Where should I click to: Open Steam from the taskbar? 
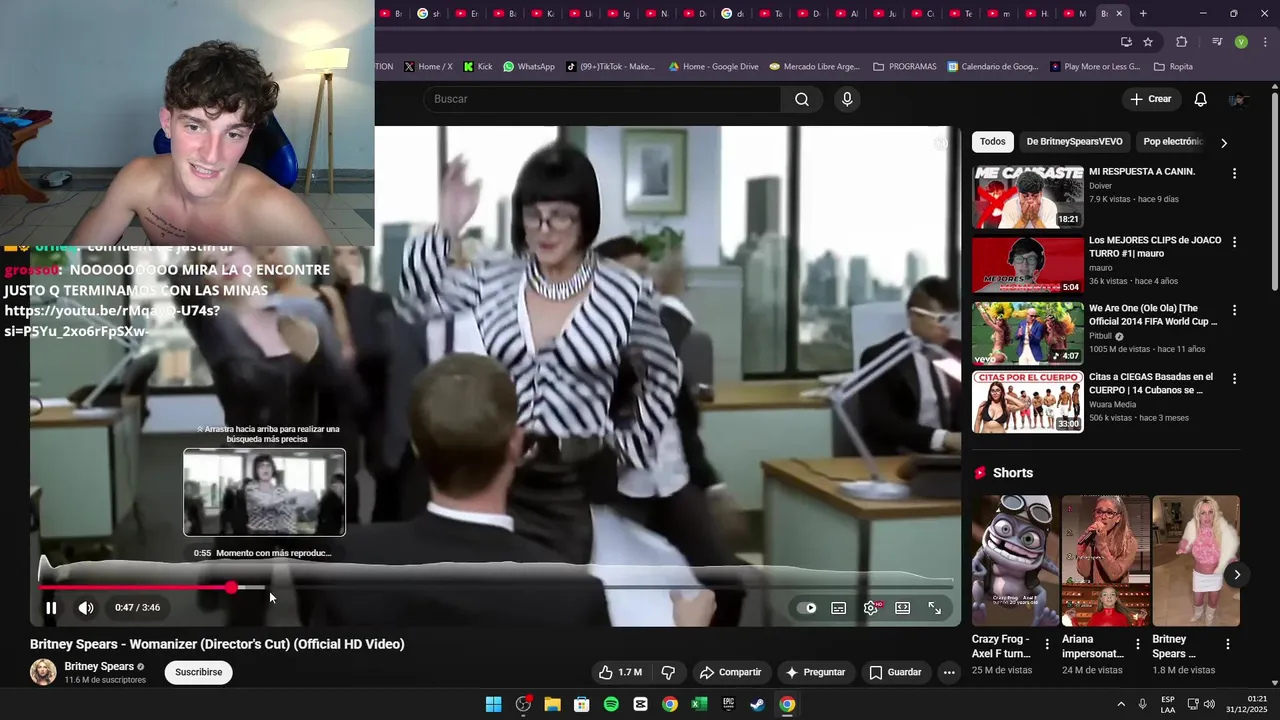point(758,704)
